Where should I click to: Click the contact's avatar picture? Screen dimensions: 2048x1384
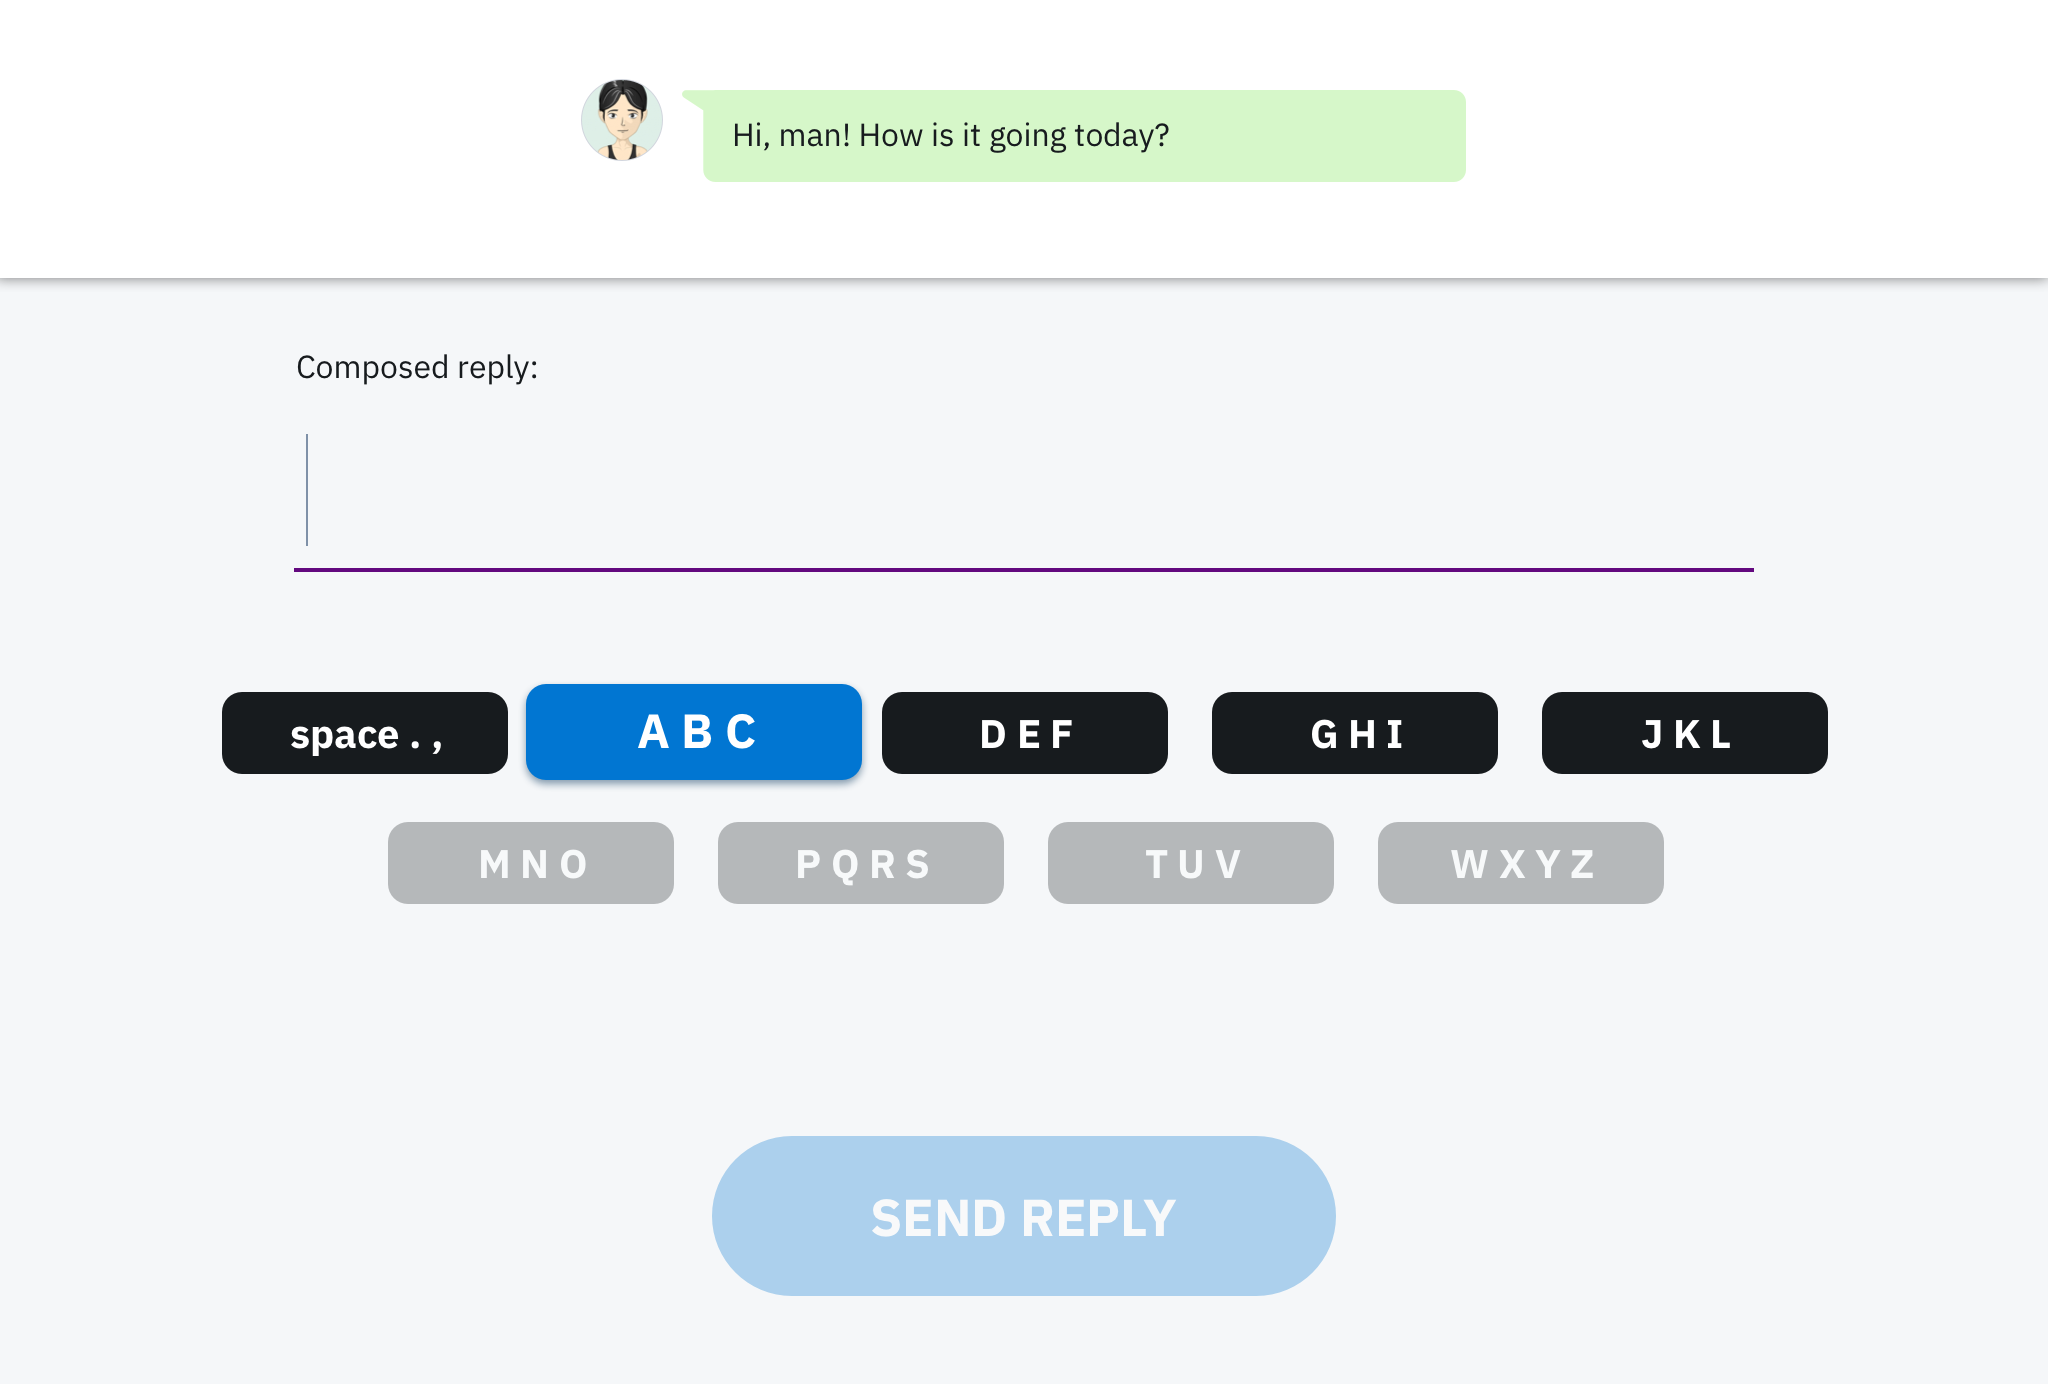[622, 120]
